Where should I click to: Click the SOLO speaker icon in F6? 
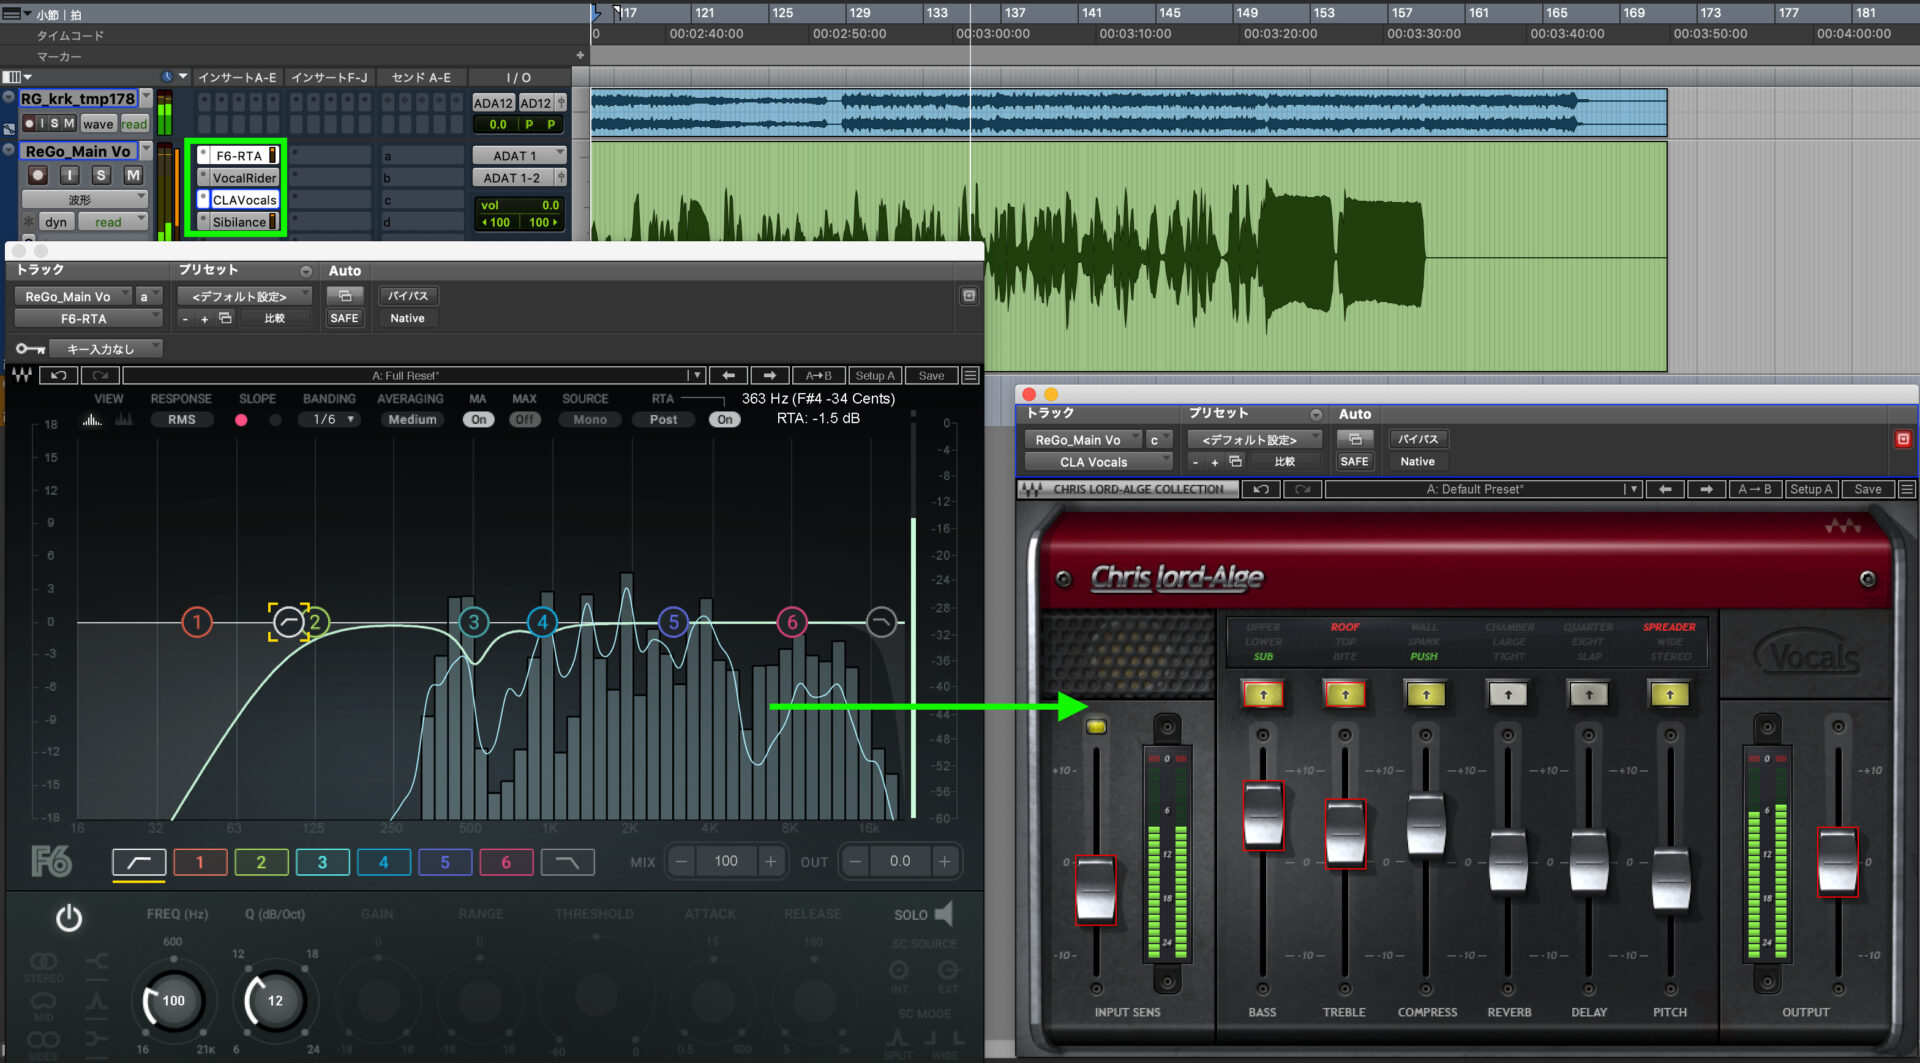click(x=941, y=913)
